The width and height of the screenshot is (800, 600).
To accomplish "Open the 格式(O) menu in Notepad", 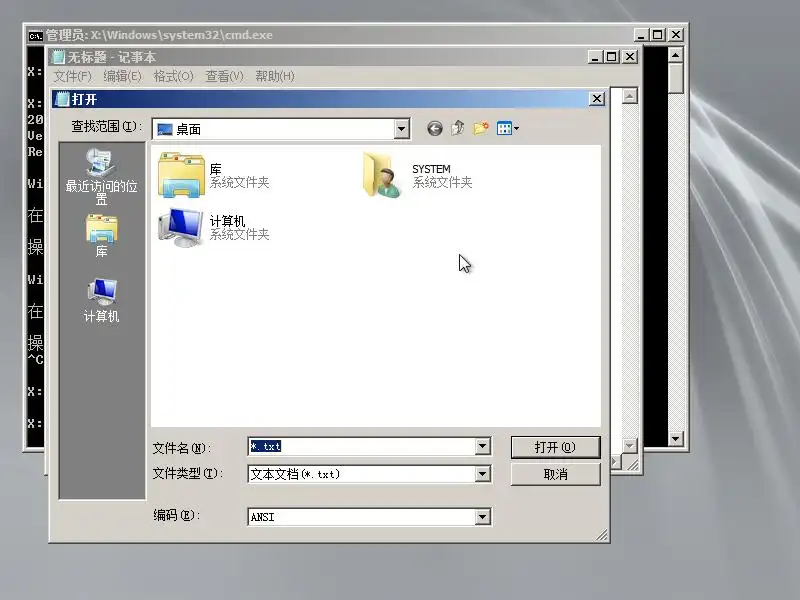I will [x=173, y=77].
